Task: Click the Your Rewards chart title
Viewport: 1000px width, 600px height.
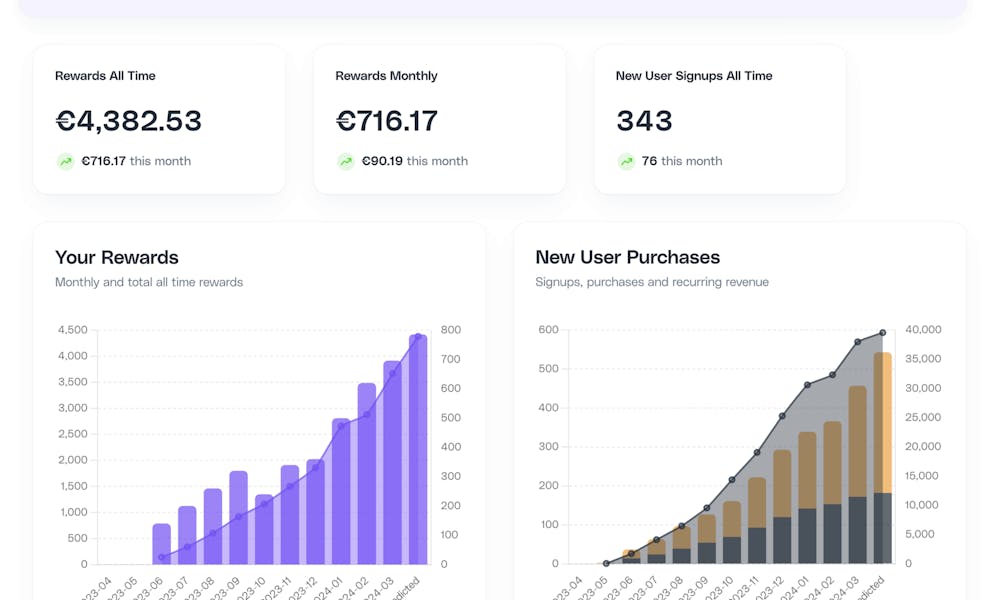Action: pyautogui.click(x=117, y=257)
